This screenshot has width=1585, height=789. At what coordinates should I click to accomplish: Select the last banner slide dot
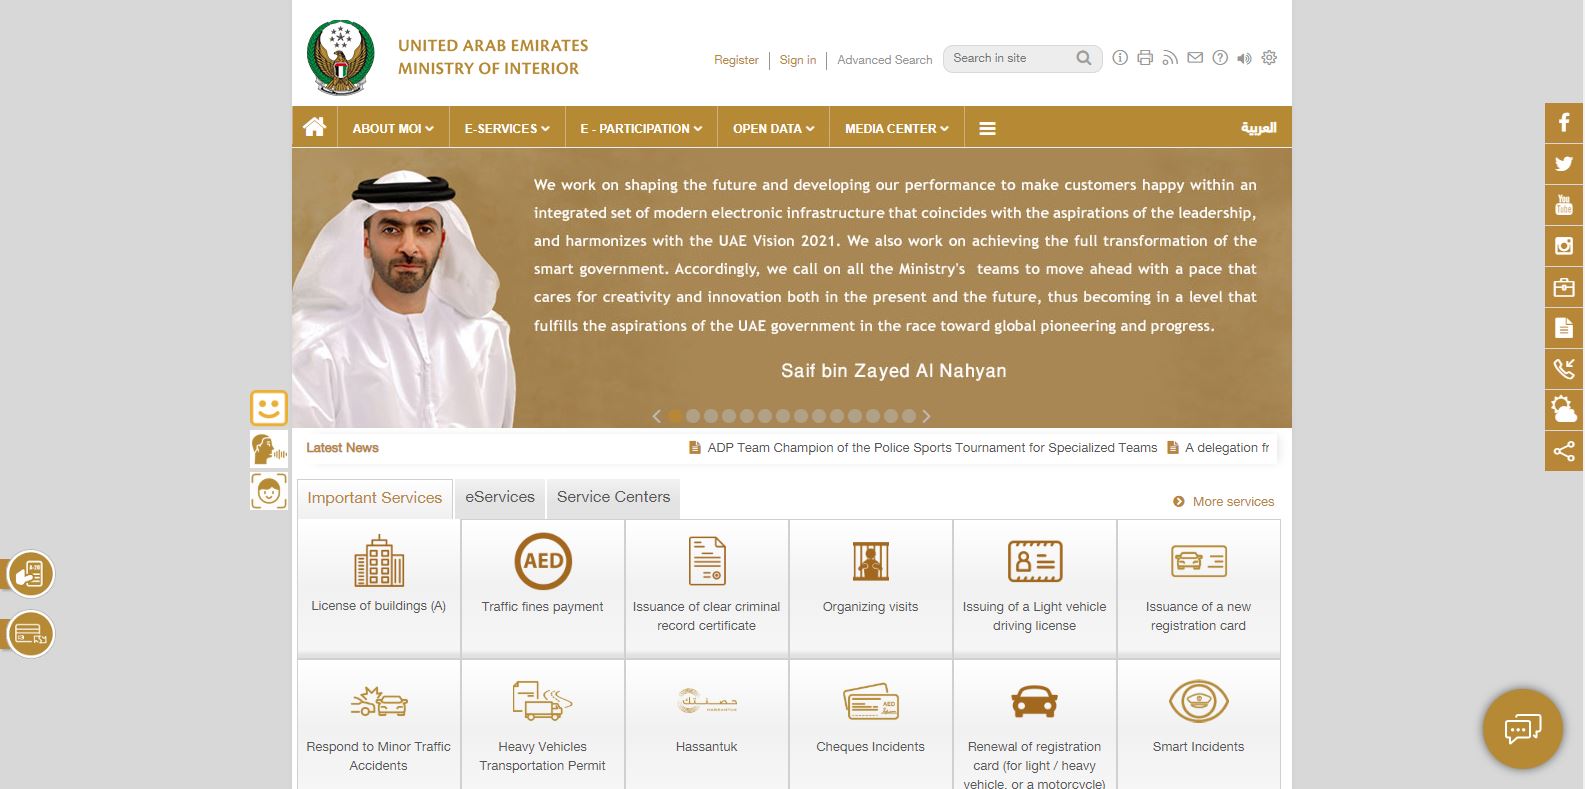(908, 416)
